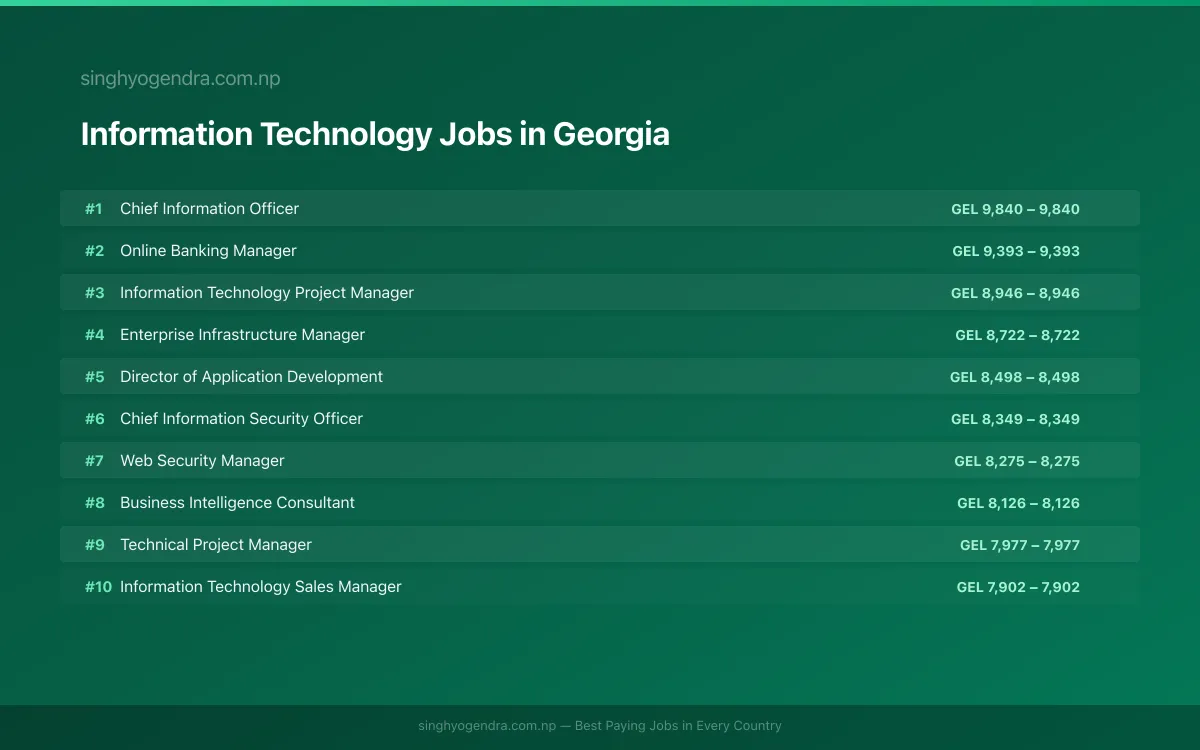
Task: Click the salary GEL 8,275 – 8,275
Action: (1017, 461)
